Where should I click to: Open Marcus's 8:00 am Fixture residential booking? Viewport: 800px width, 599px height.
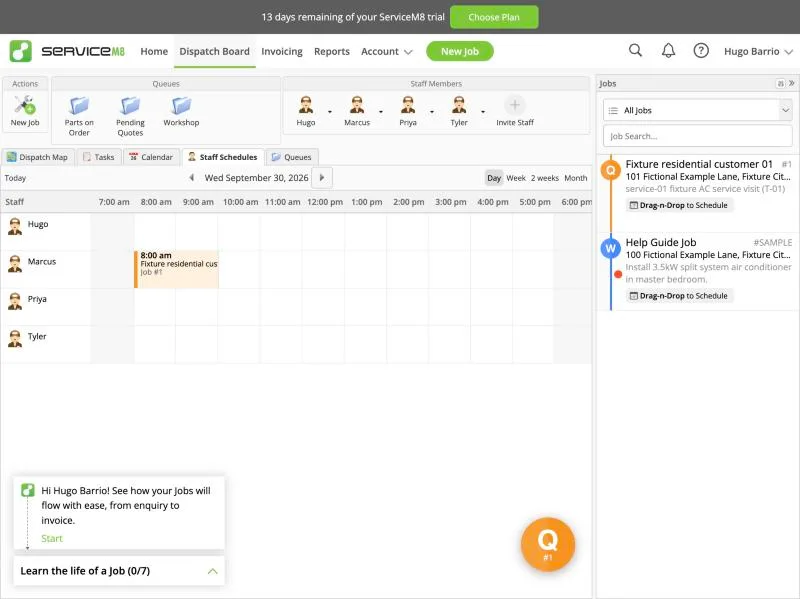coord(177,269)
